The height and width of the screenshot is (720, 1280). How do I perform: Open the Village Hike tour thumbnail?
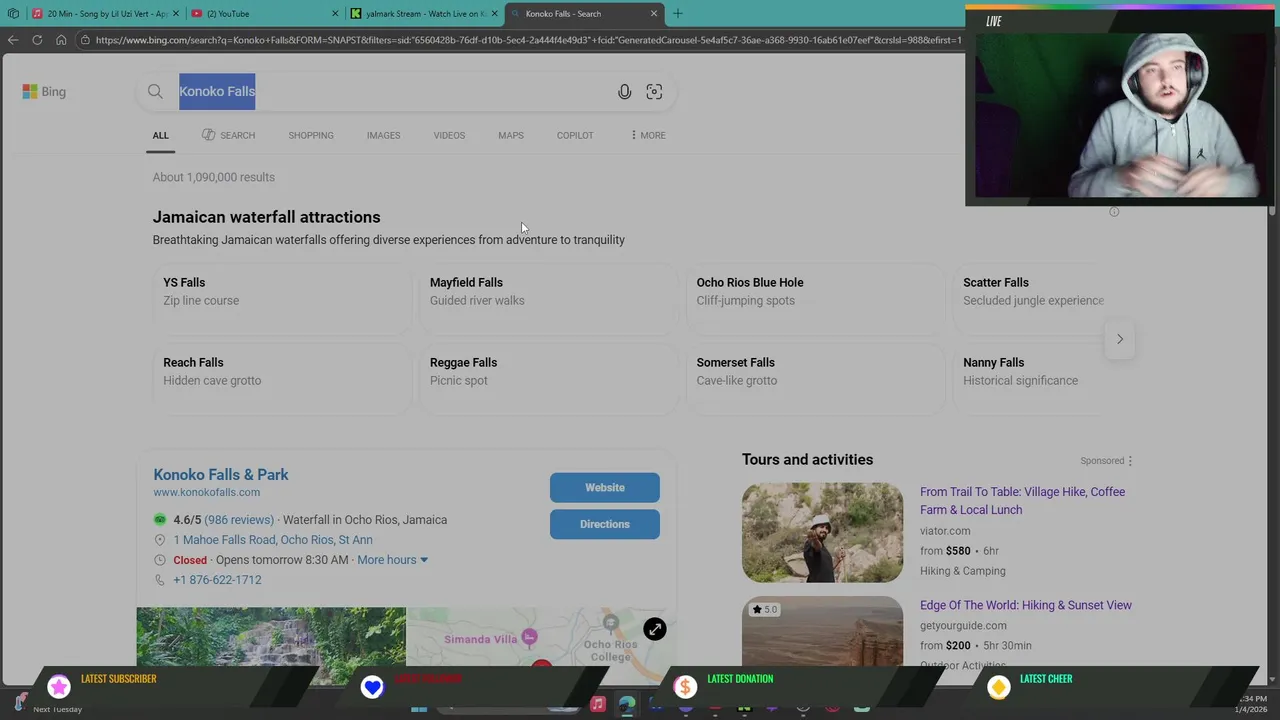coord(822,532)
